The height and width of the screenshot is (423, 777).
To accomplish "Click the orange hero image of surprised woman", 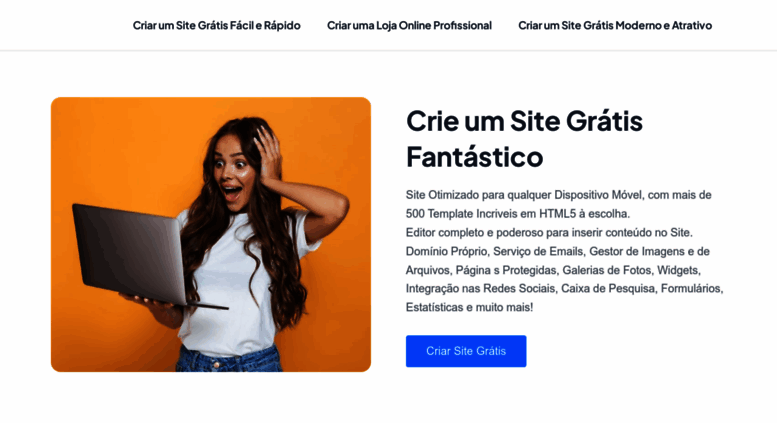I will tap(211, 234).
